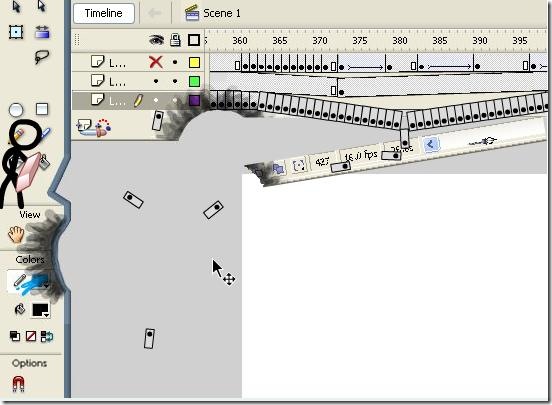Set the No Color option
552x405 pixels.
tap(31, 336)
